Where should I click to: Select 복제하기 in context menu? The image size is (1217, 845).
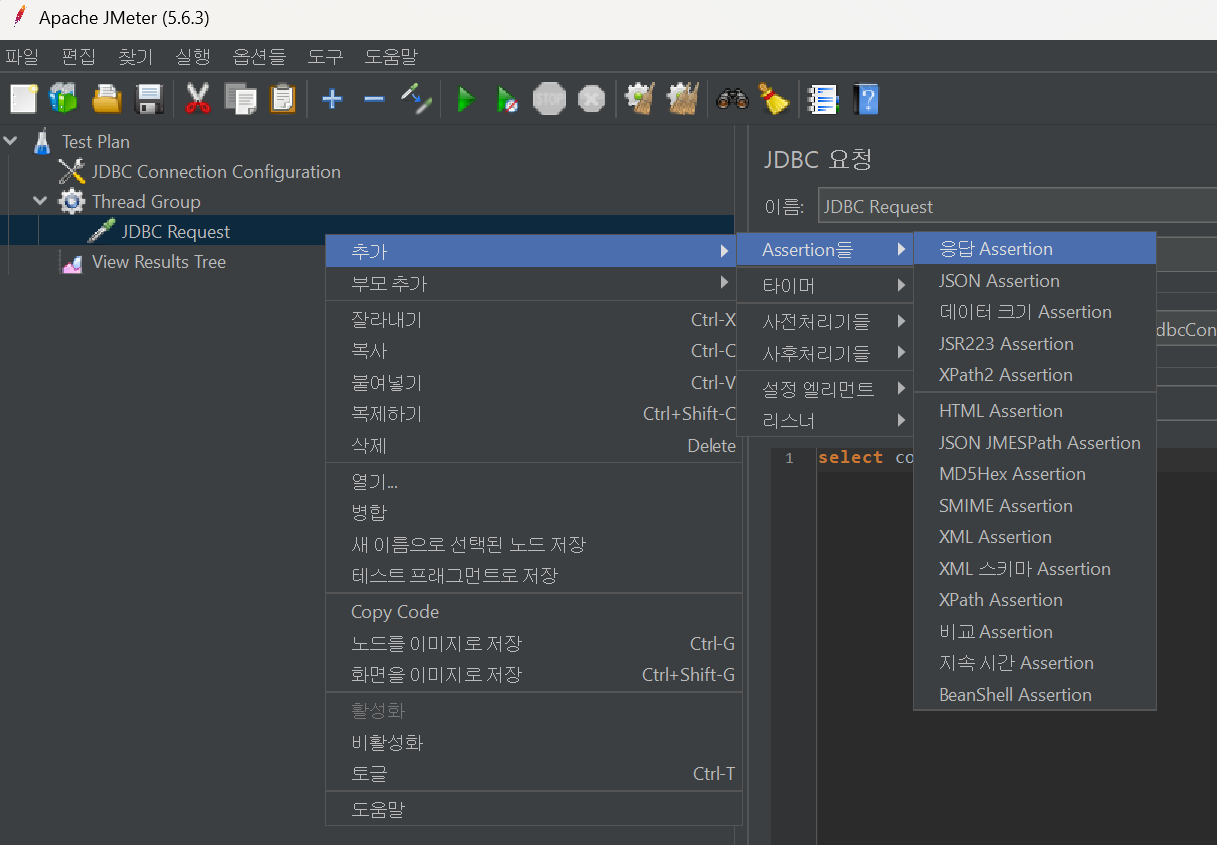coord(533,414)
